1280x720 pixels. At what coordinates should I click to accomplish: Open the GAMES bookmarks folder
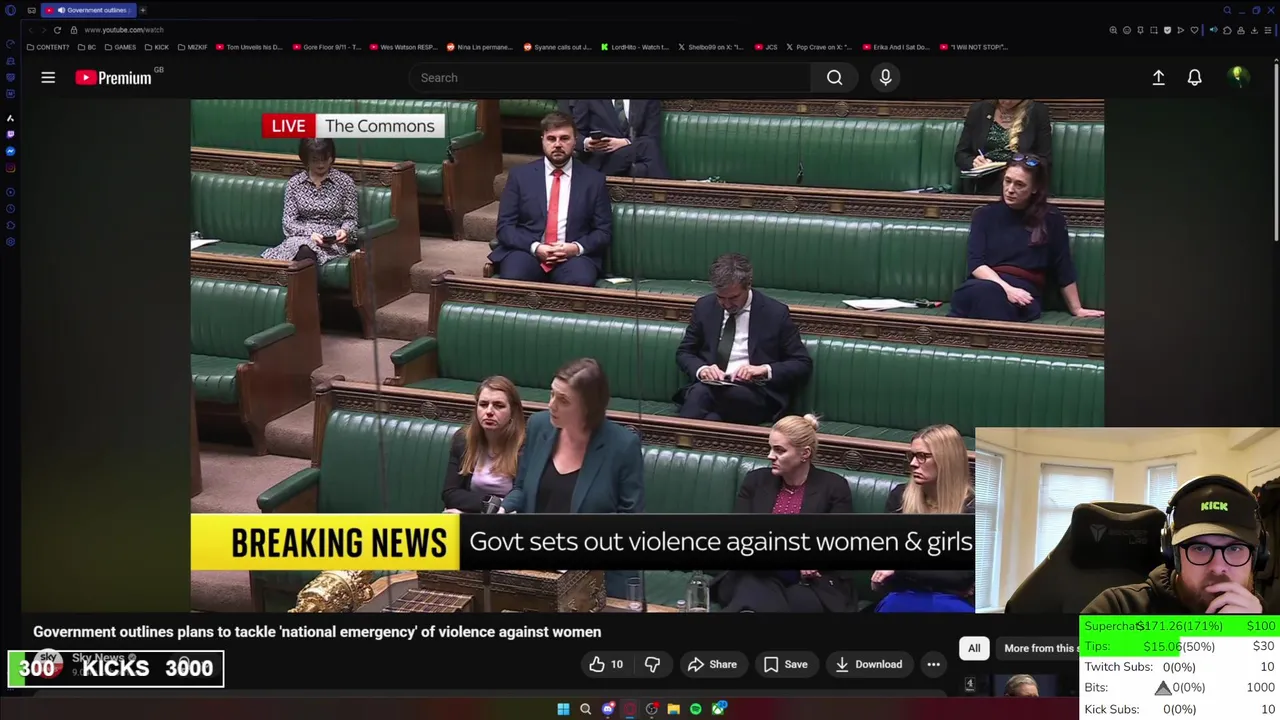(120, 47)
